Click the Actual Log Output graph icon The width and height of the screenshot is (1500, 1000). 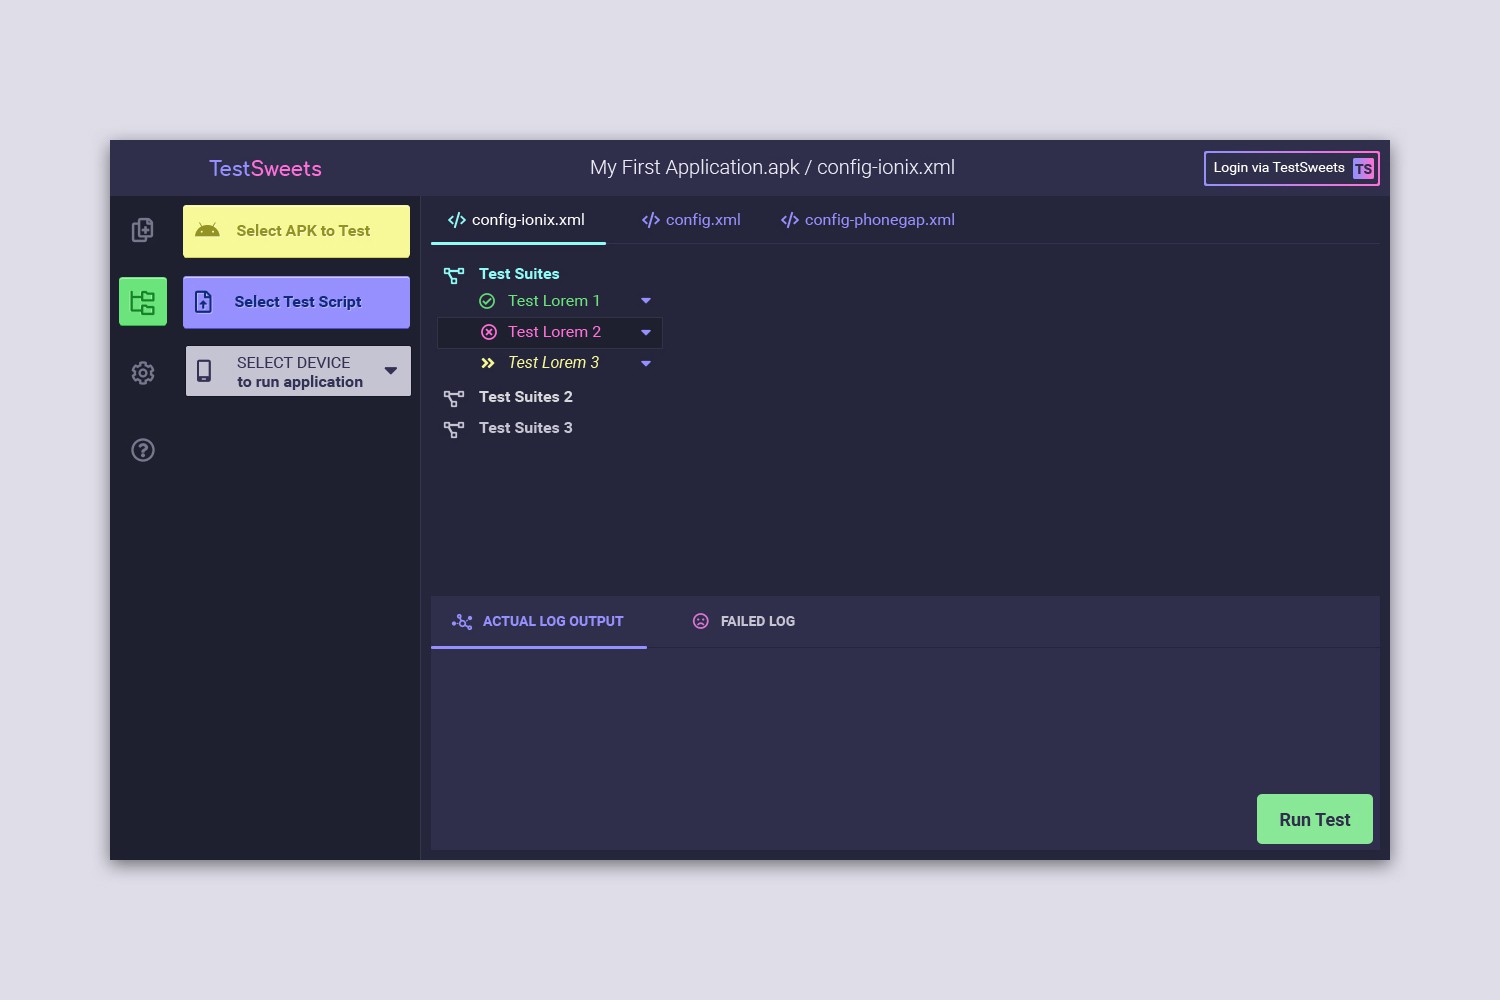pos(462,622)
